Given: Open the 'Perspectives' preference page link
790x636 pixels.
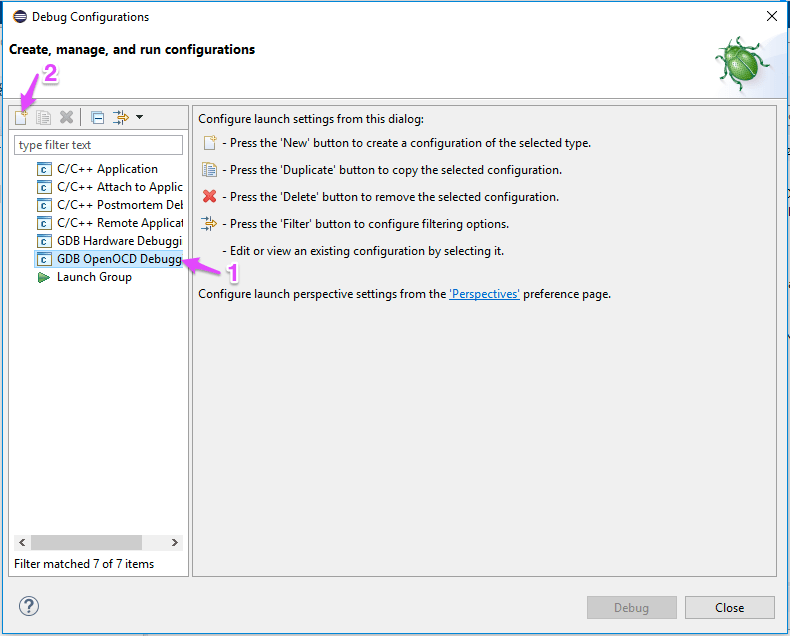Looking at the screenshot, I should (x=484, y=294).
